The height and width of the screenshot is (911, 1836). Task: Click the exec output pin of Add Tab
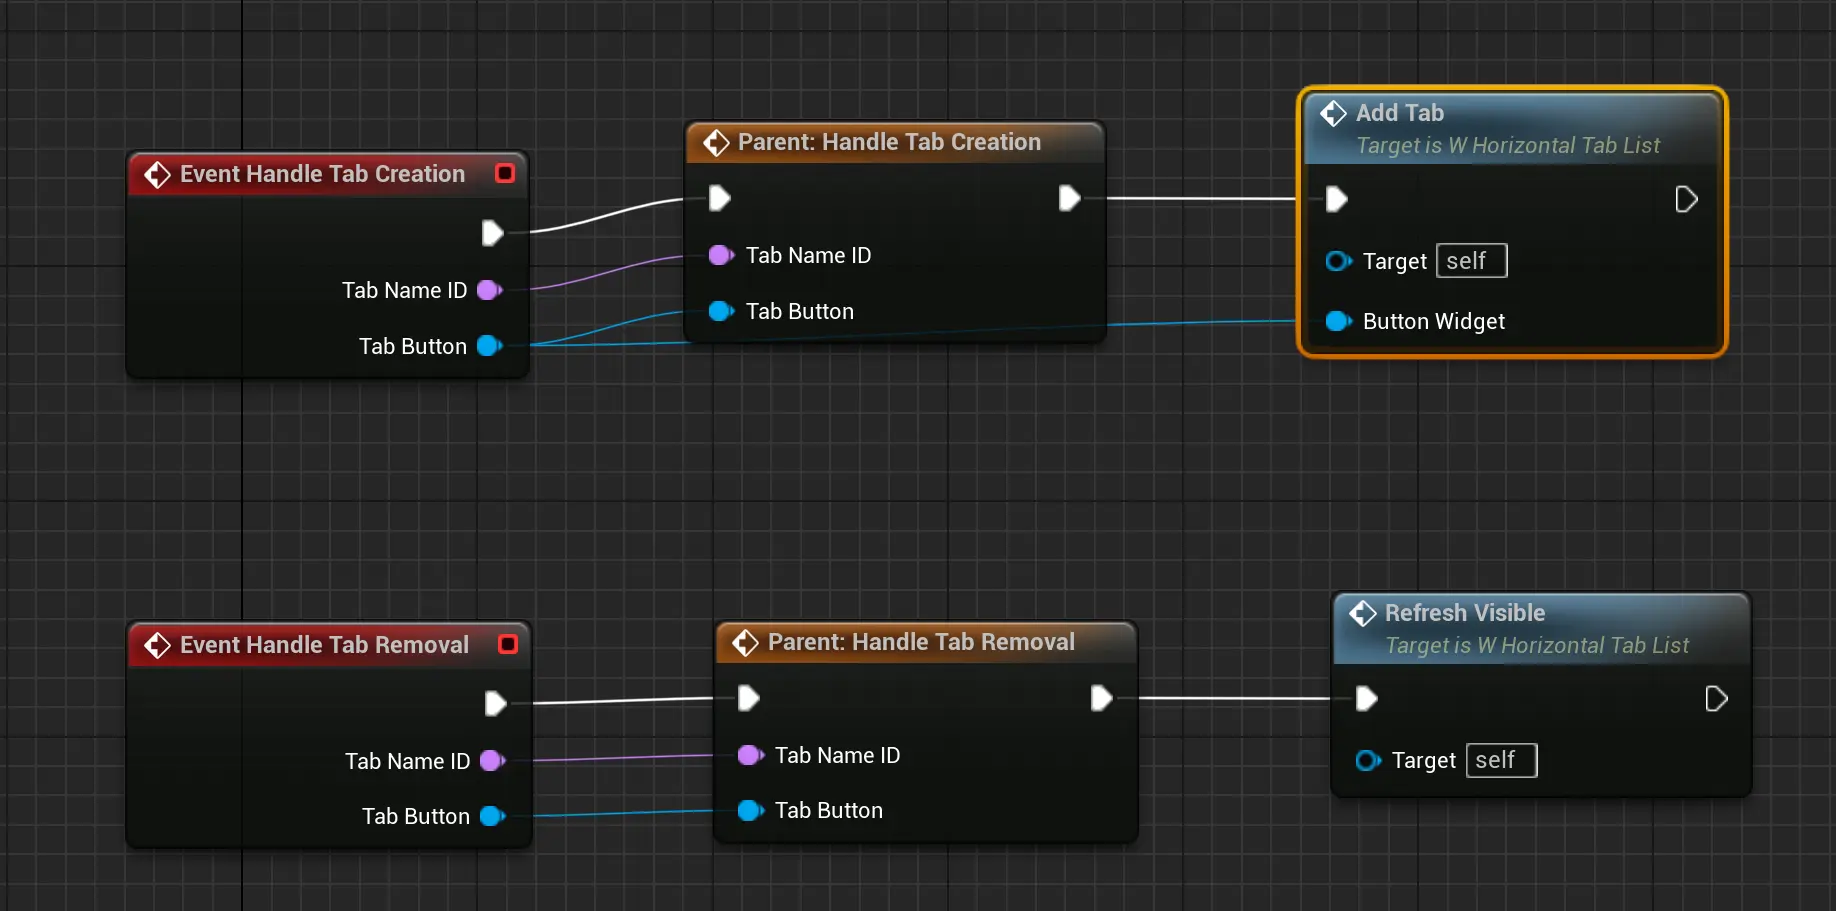(1686, 199)
